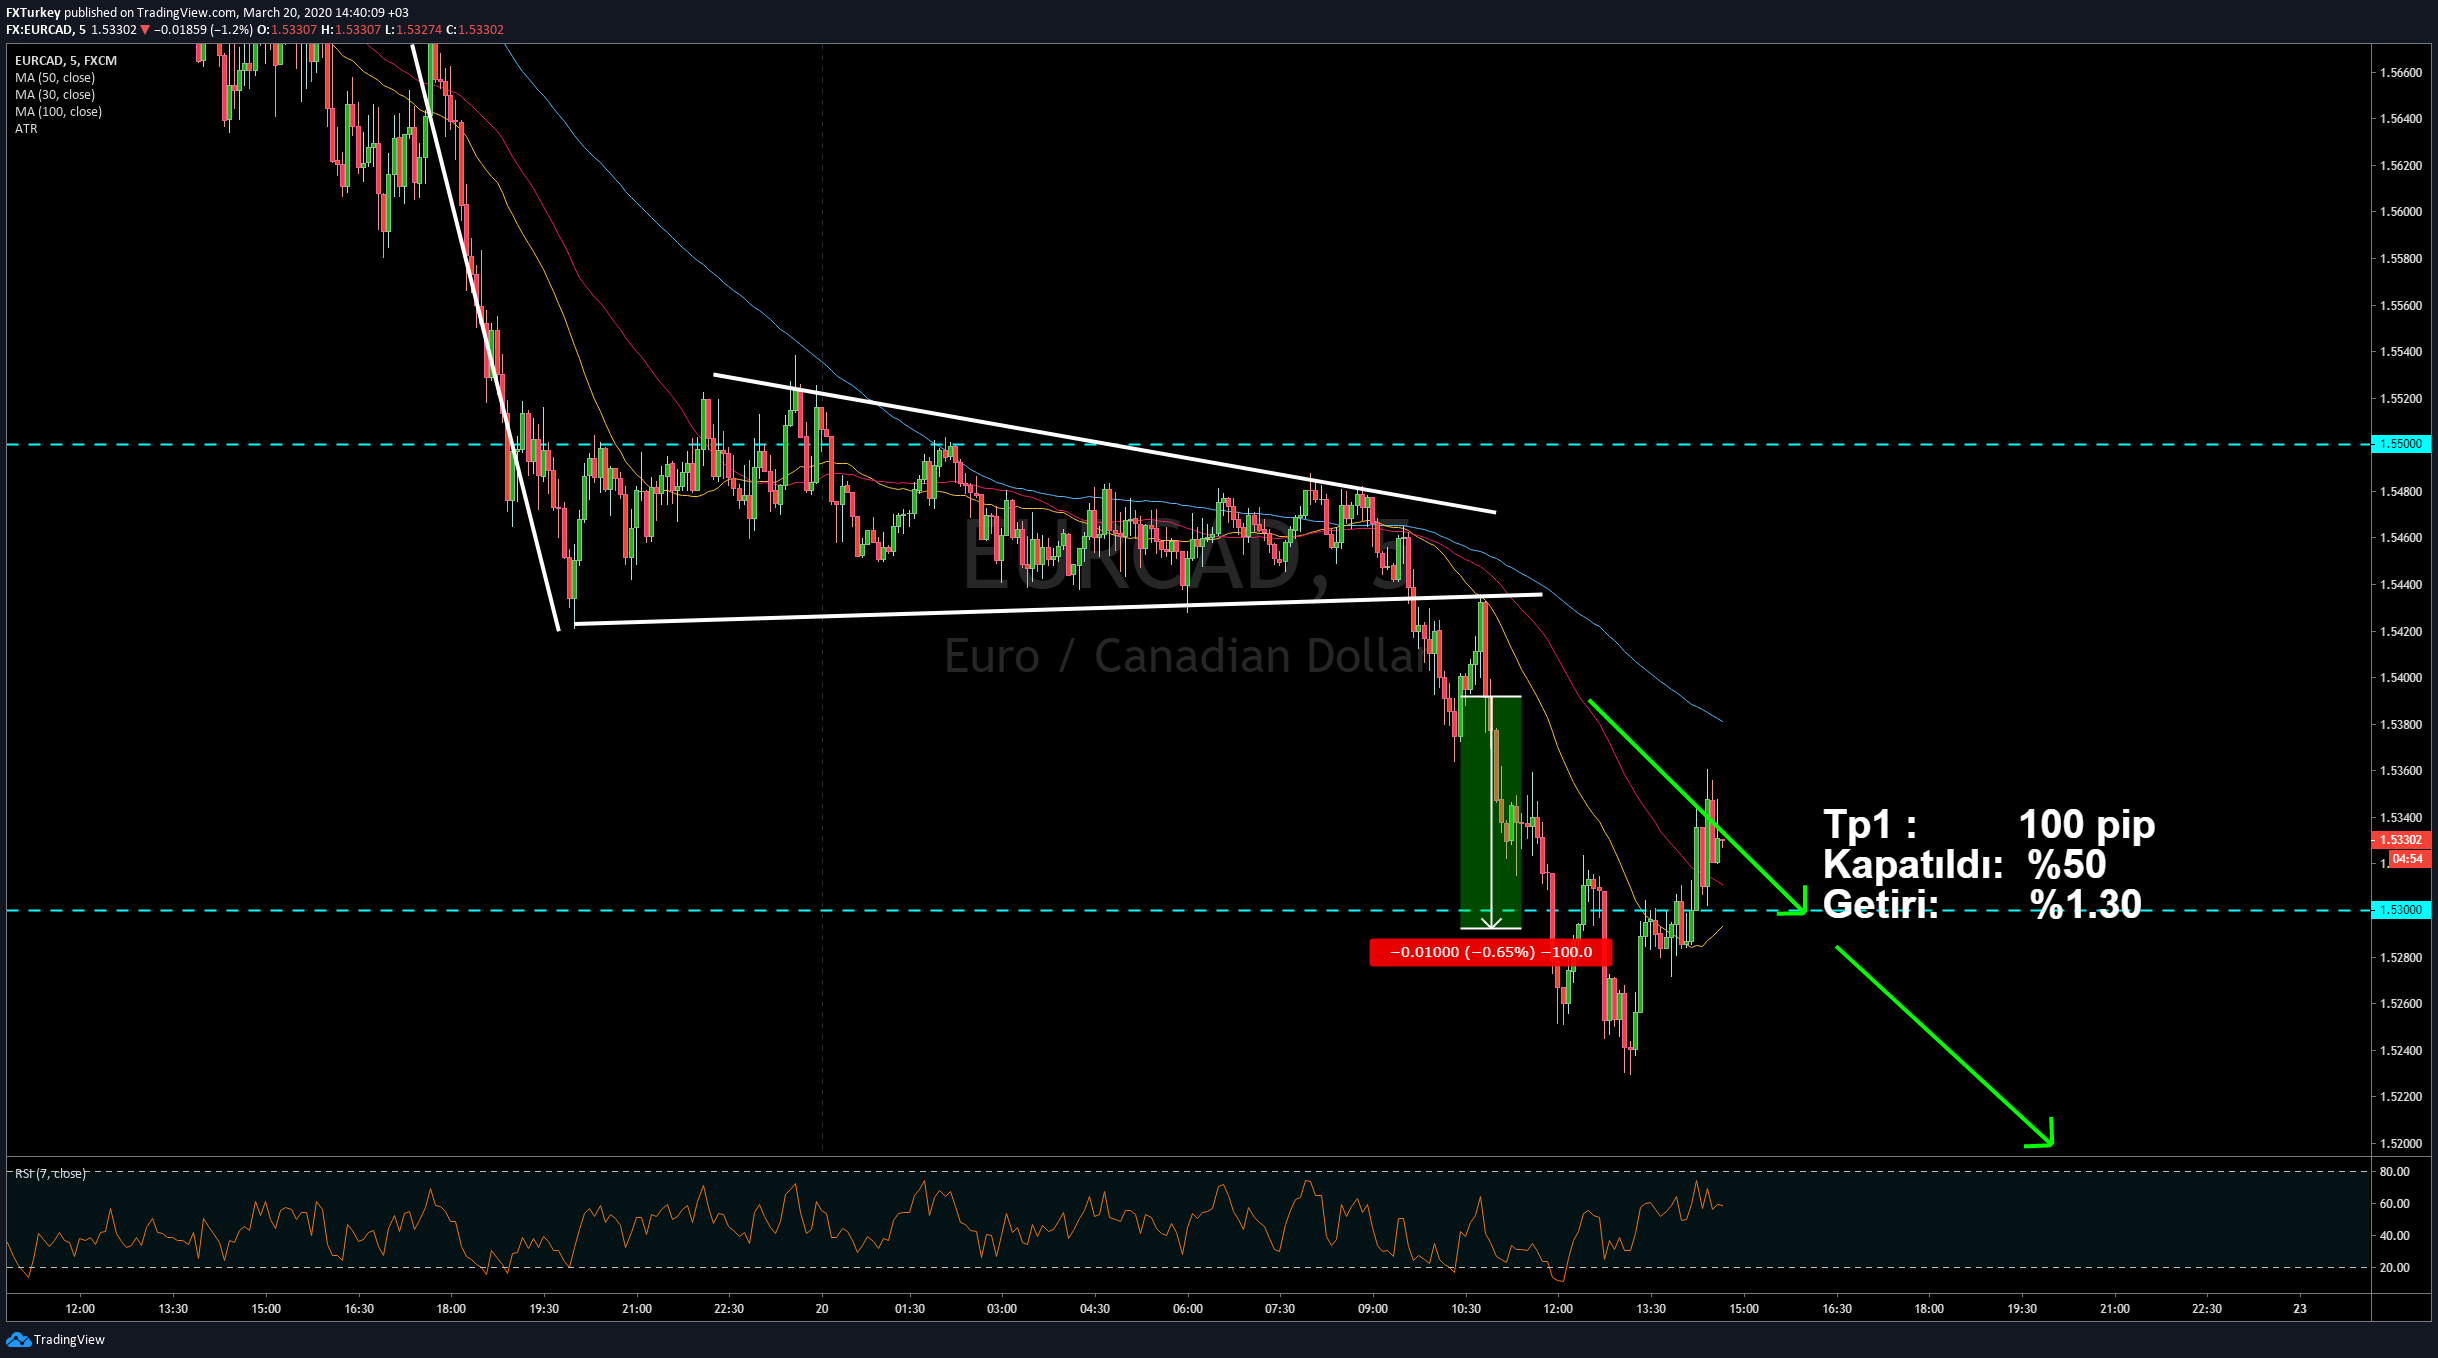The height and width of the screenshot is (1358, 2438).
Task: Click the 1.54000 price axis label
Action: tap(2400, 678)
